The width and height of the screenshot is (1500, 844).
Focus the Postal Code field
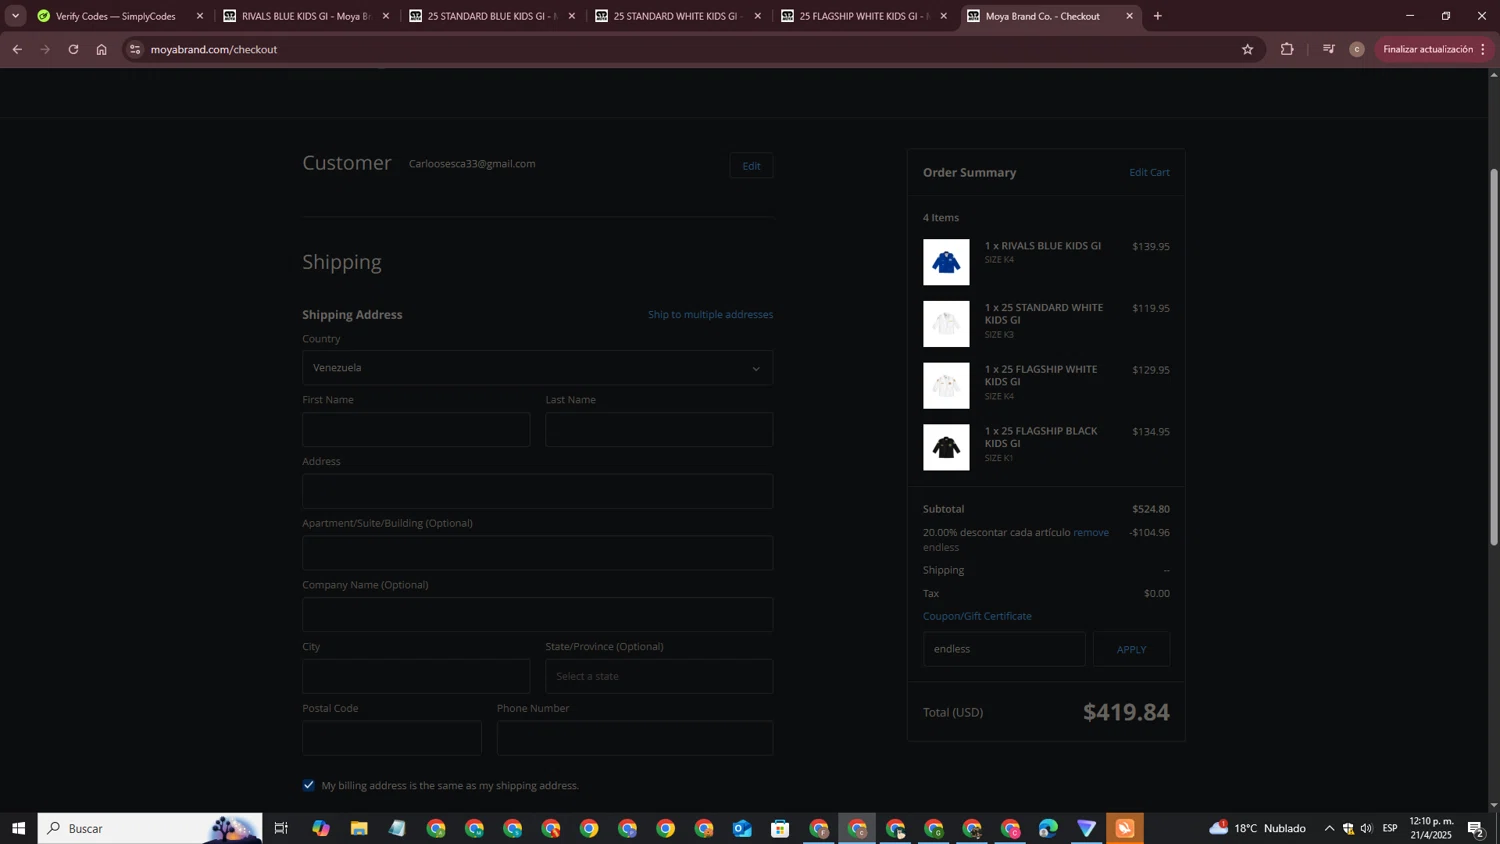pyautogui.click(x=392, y=738)
